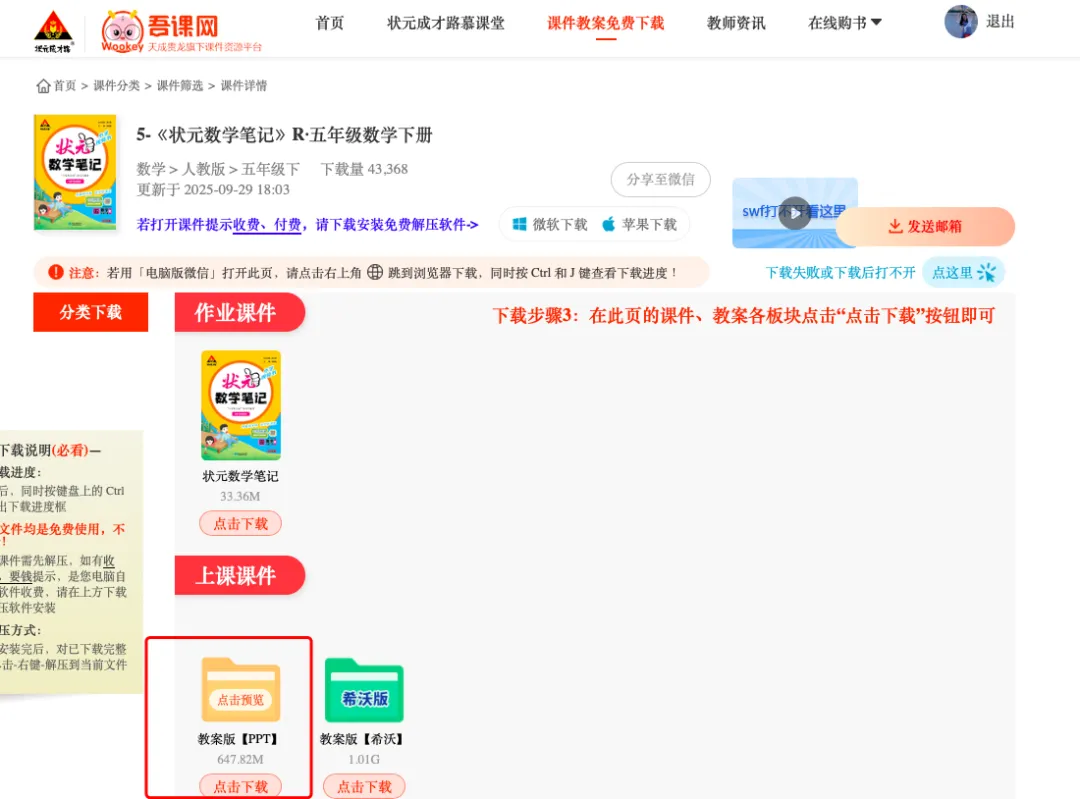Click the title 《状元数学笔记》R·五年级数学下册
1080x799 pixels.
[x=284, y=135]
